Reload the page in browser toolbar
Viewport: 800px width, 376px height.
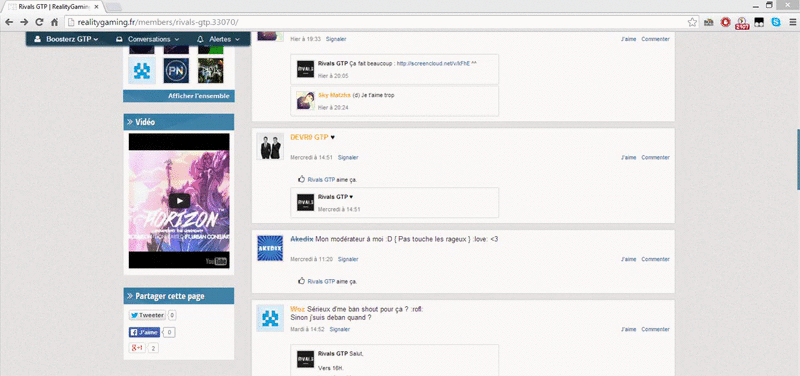tap(39, 22)
